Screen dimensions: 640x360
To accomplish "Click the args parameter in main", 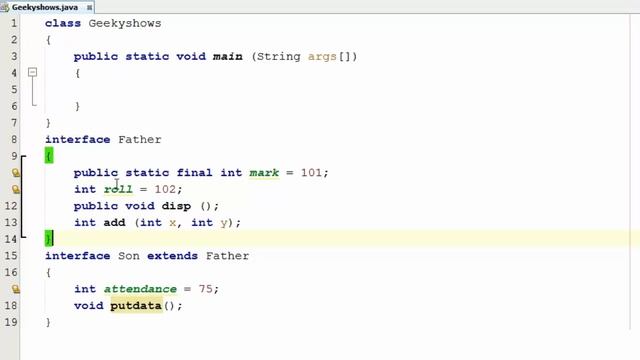I will click(x=322, y=57).
